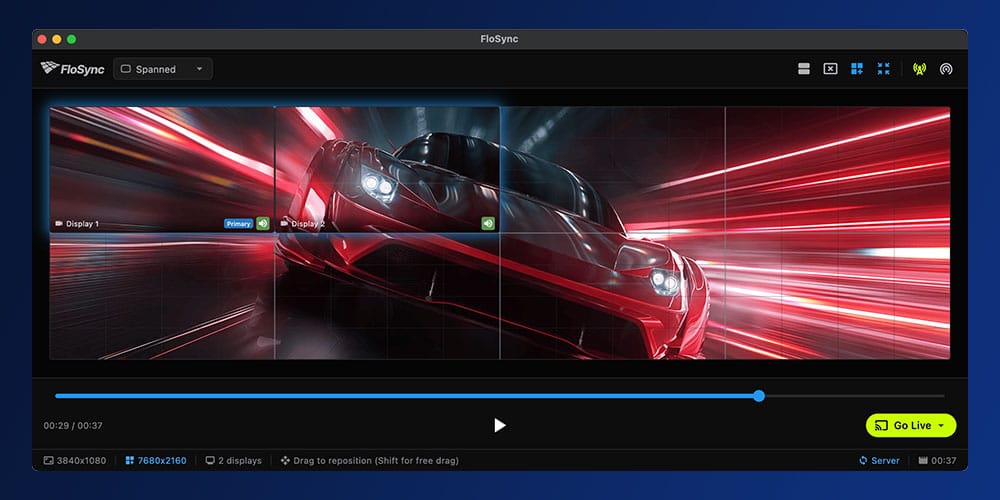Click the FloSync logo
1000x500 pixels.
click(72, 69)
